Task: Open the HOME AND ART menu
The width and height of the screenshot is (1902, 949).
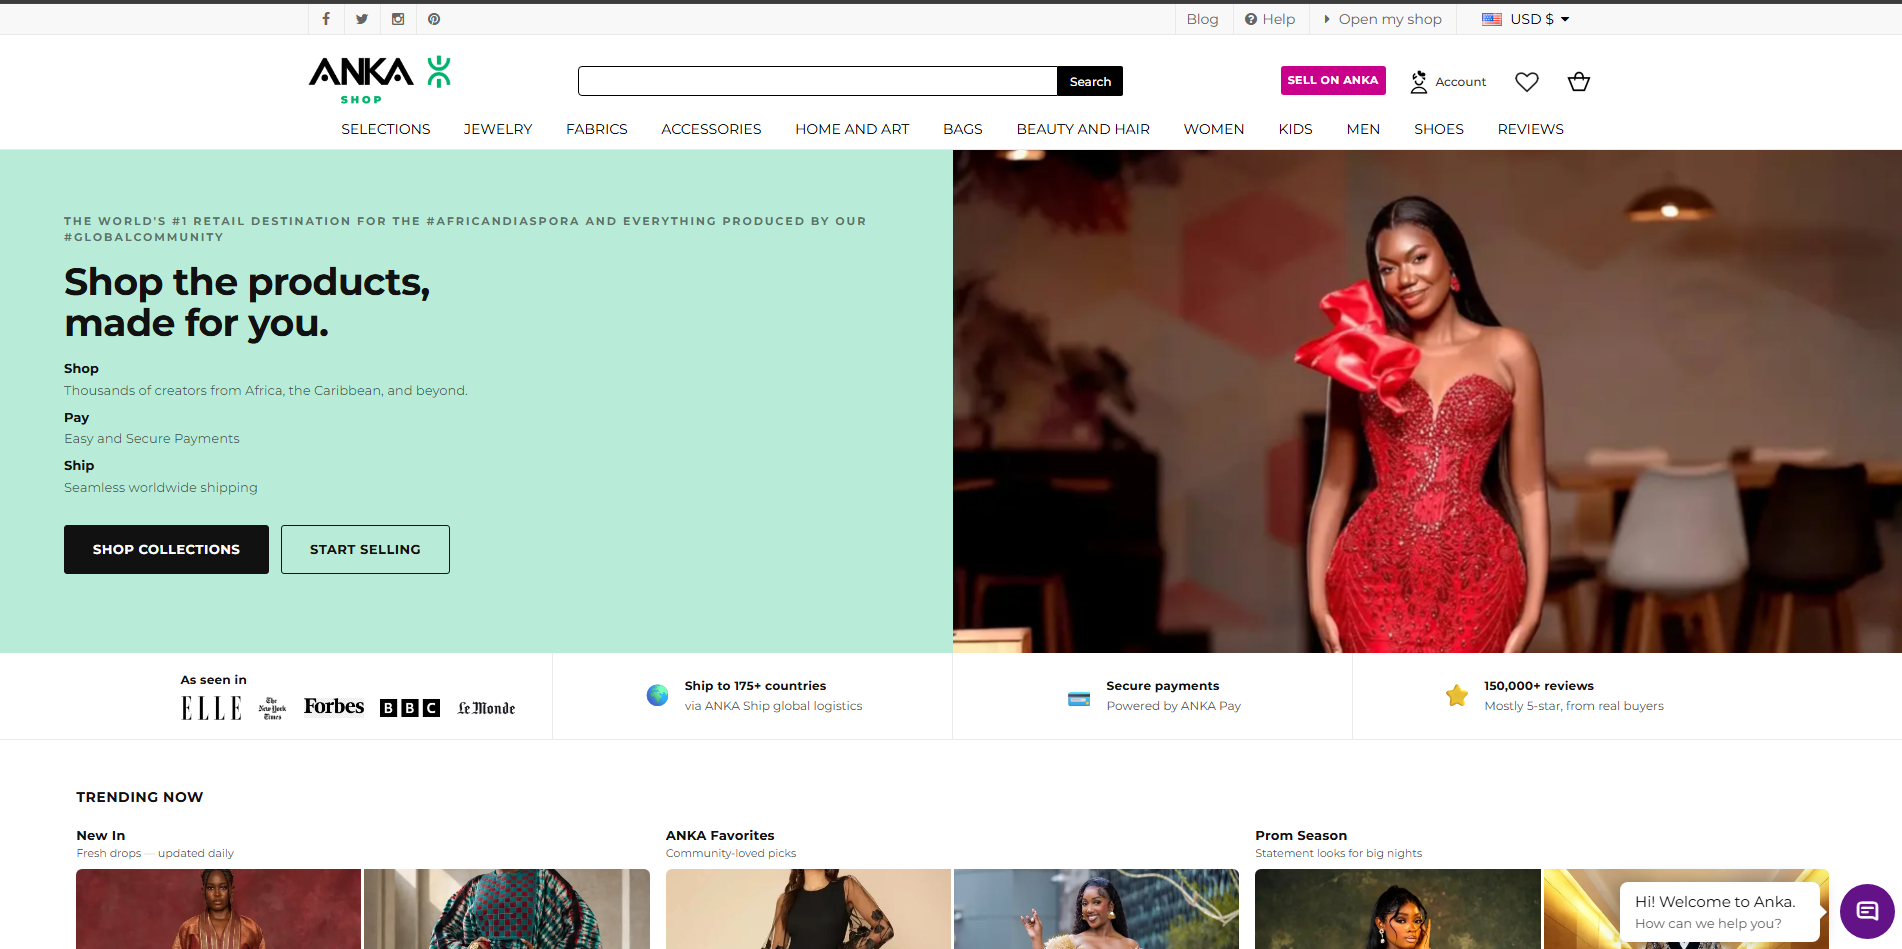Action: [x=852, y=129]
